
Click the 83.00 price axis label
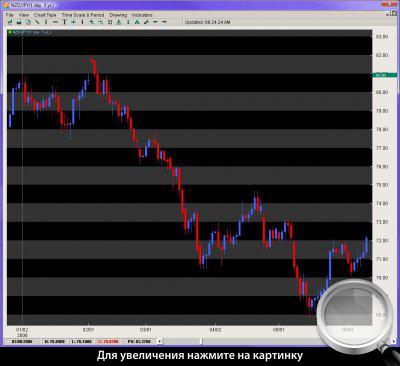click(382, 37)
